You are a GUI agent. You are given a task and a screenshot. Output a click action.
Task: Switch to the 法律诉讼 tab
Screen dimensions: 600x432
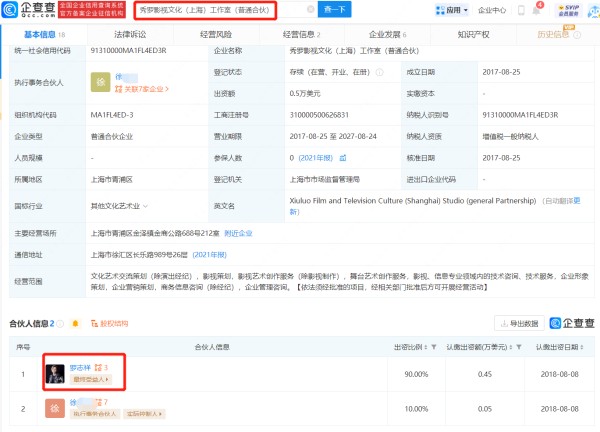click(130, 35)
